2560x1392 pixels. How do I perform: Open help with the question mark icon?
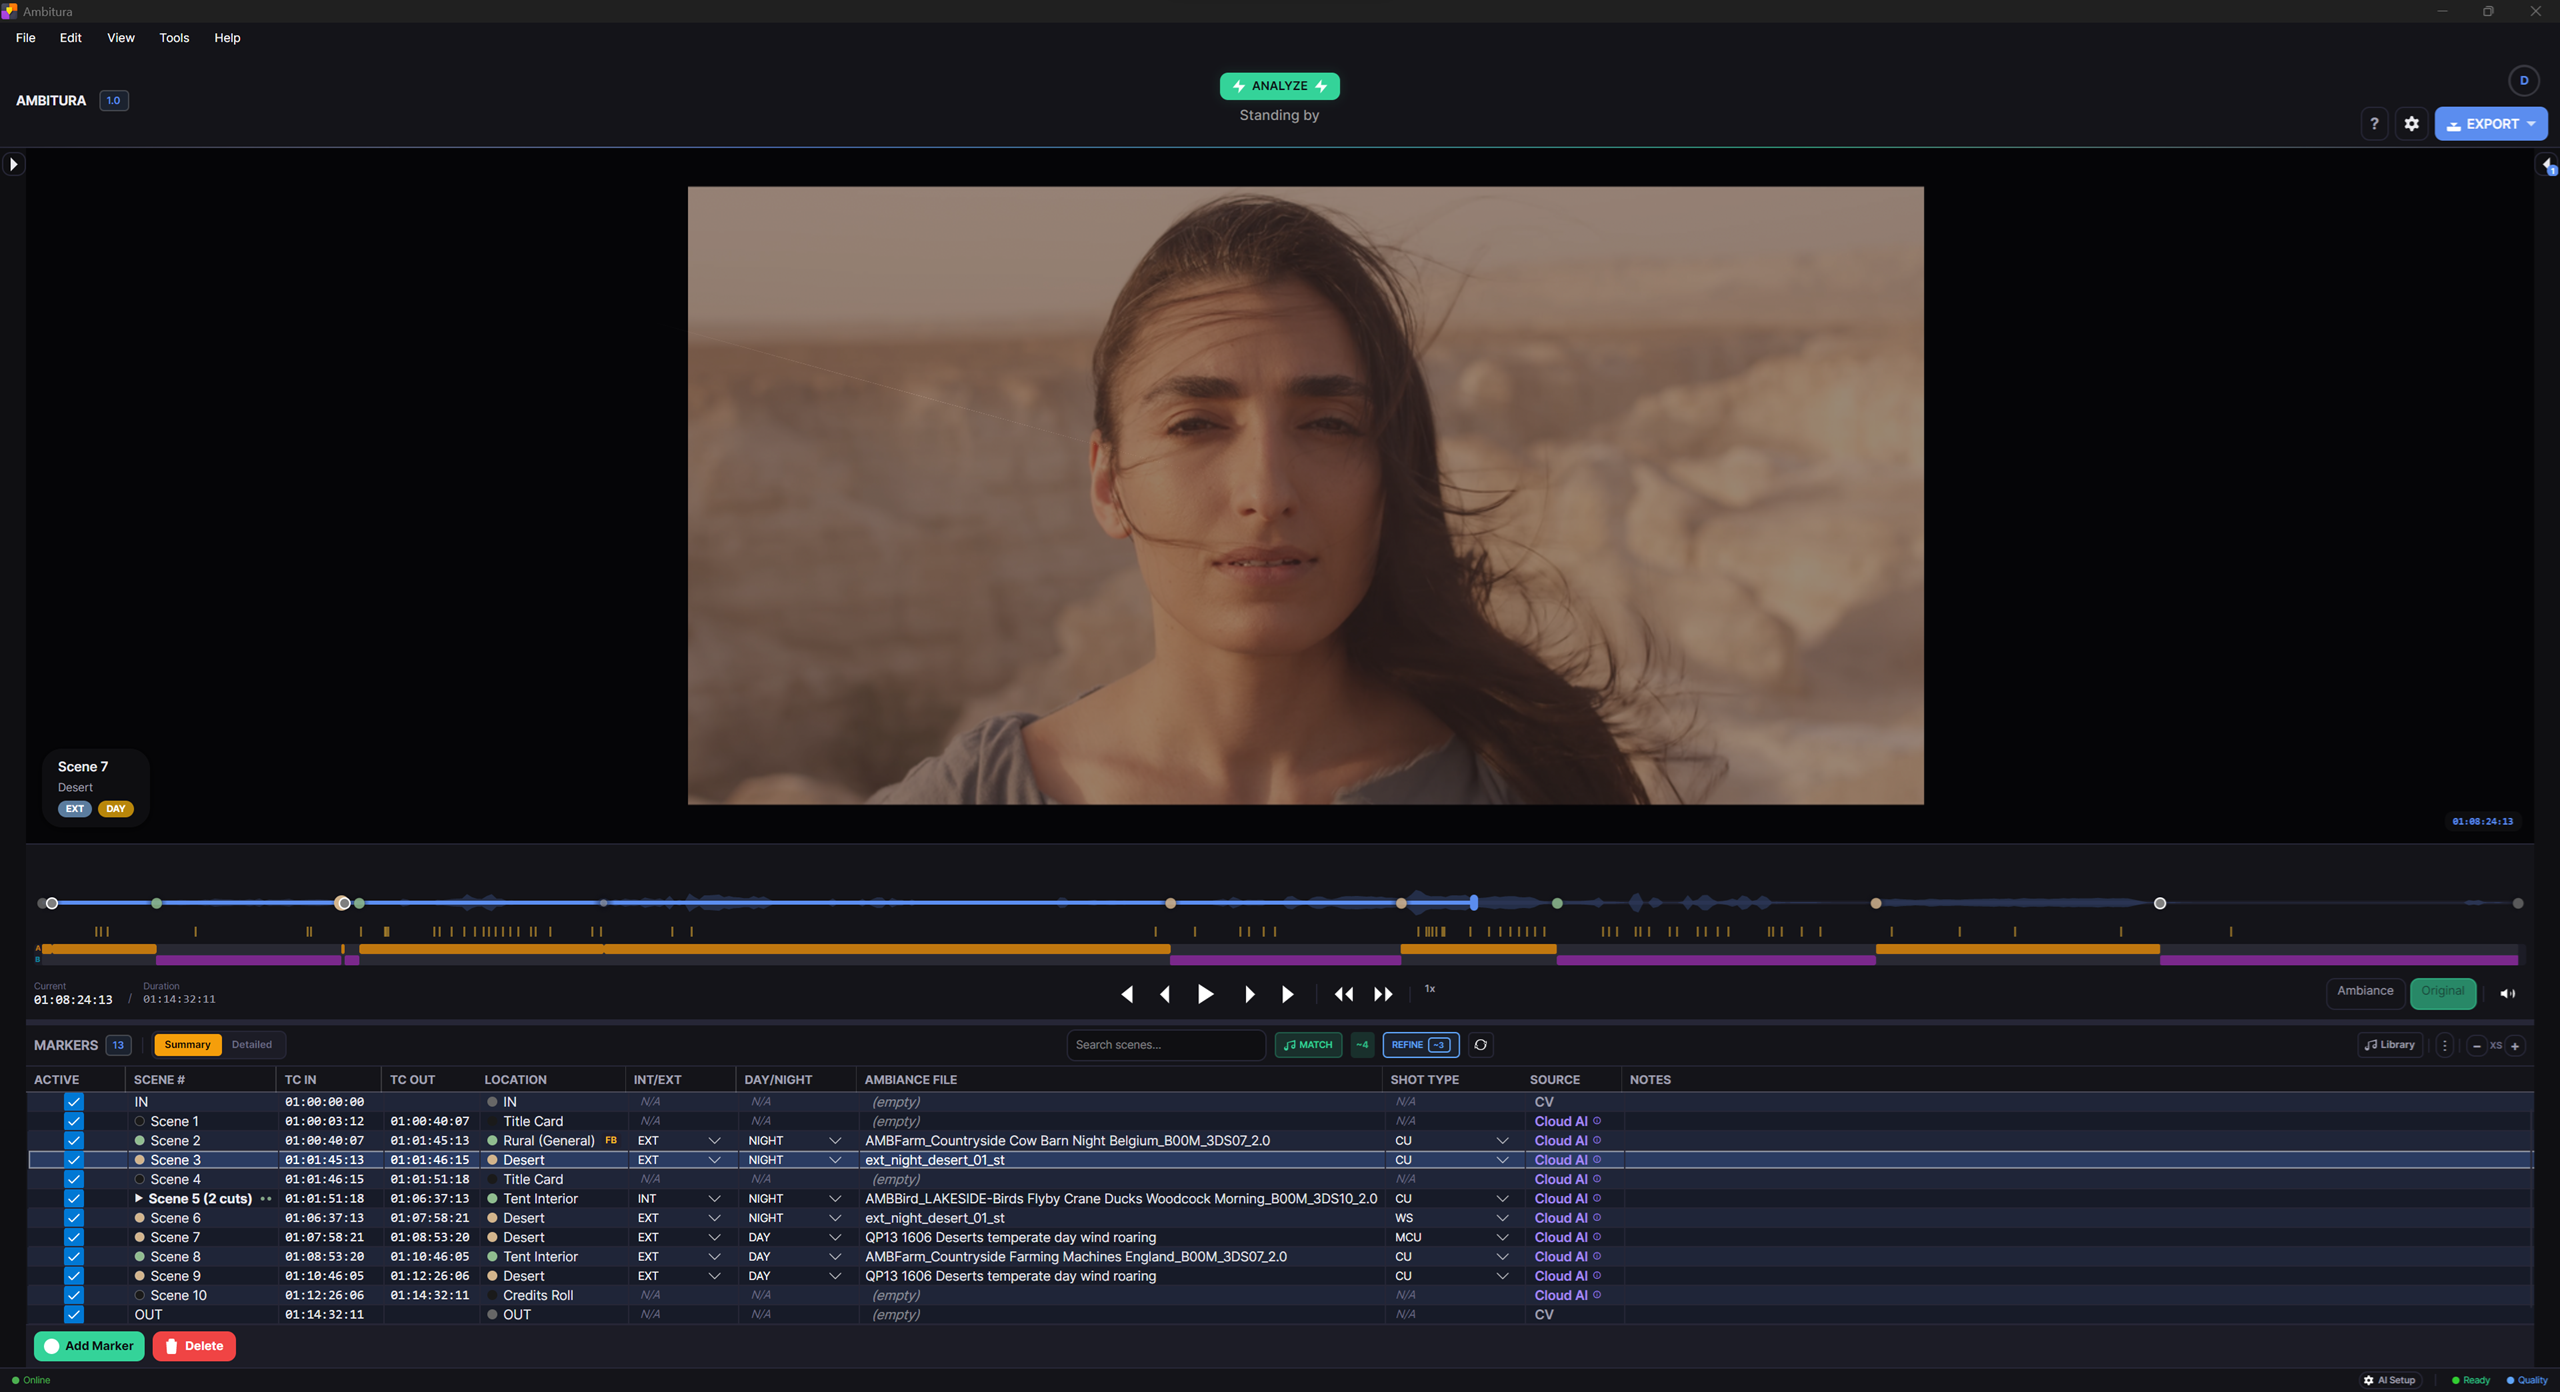(2374, 124)
